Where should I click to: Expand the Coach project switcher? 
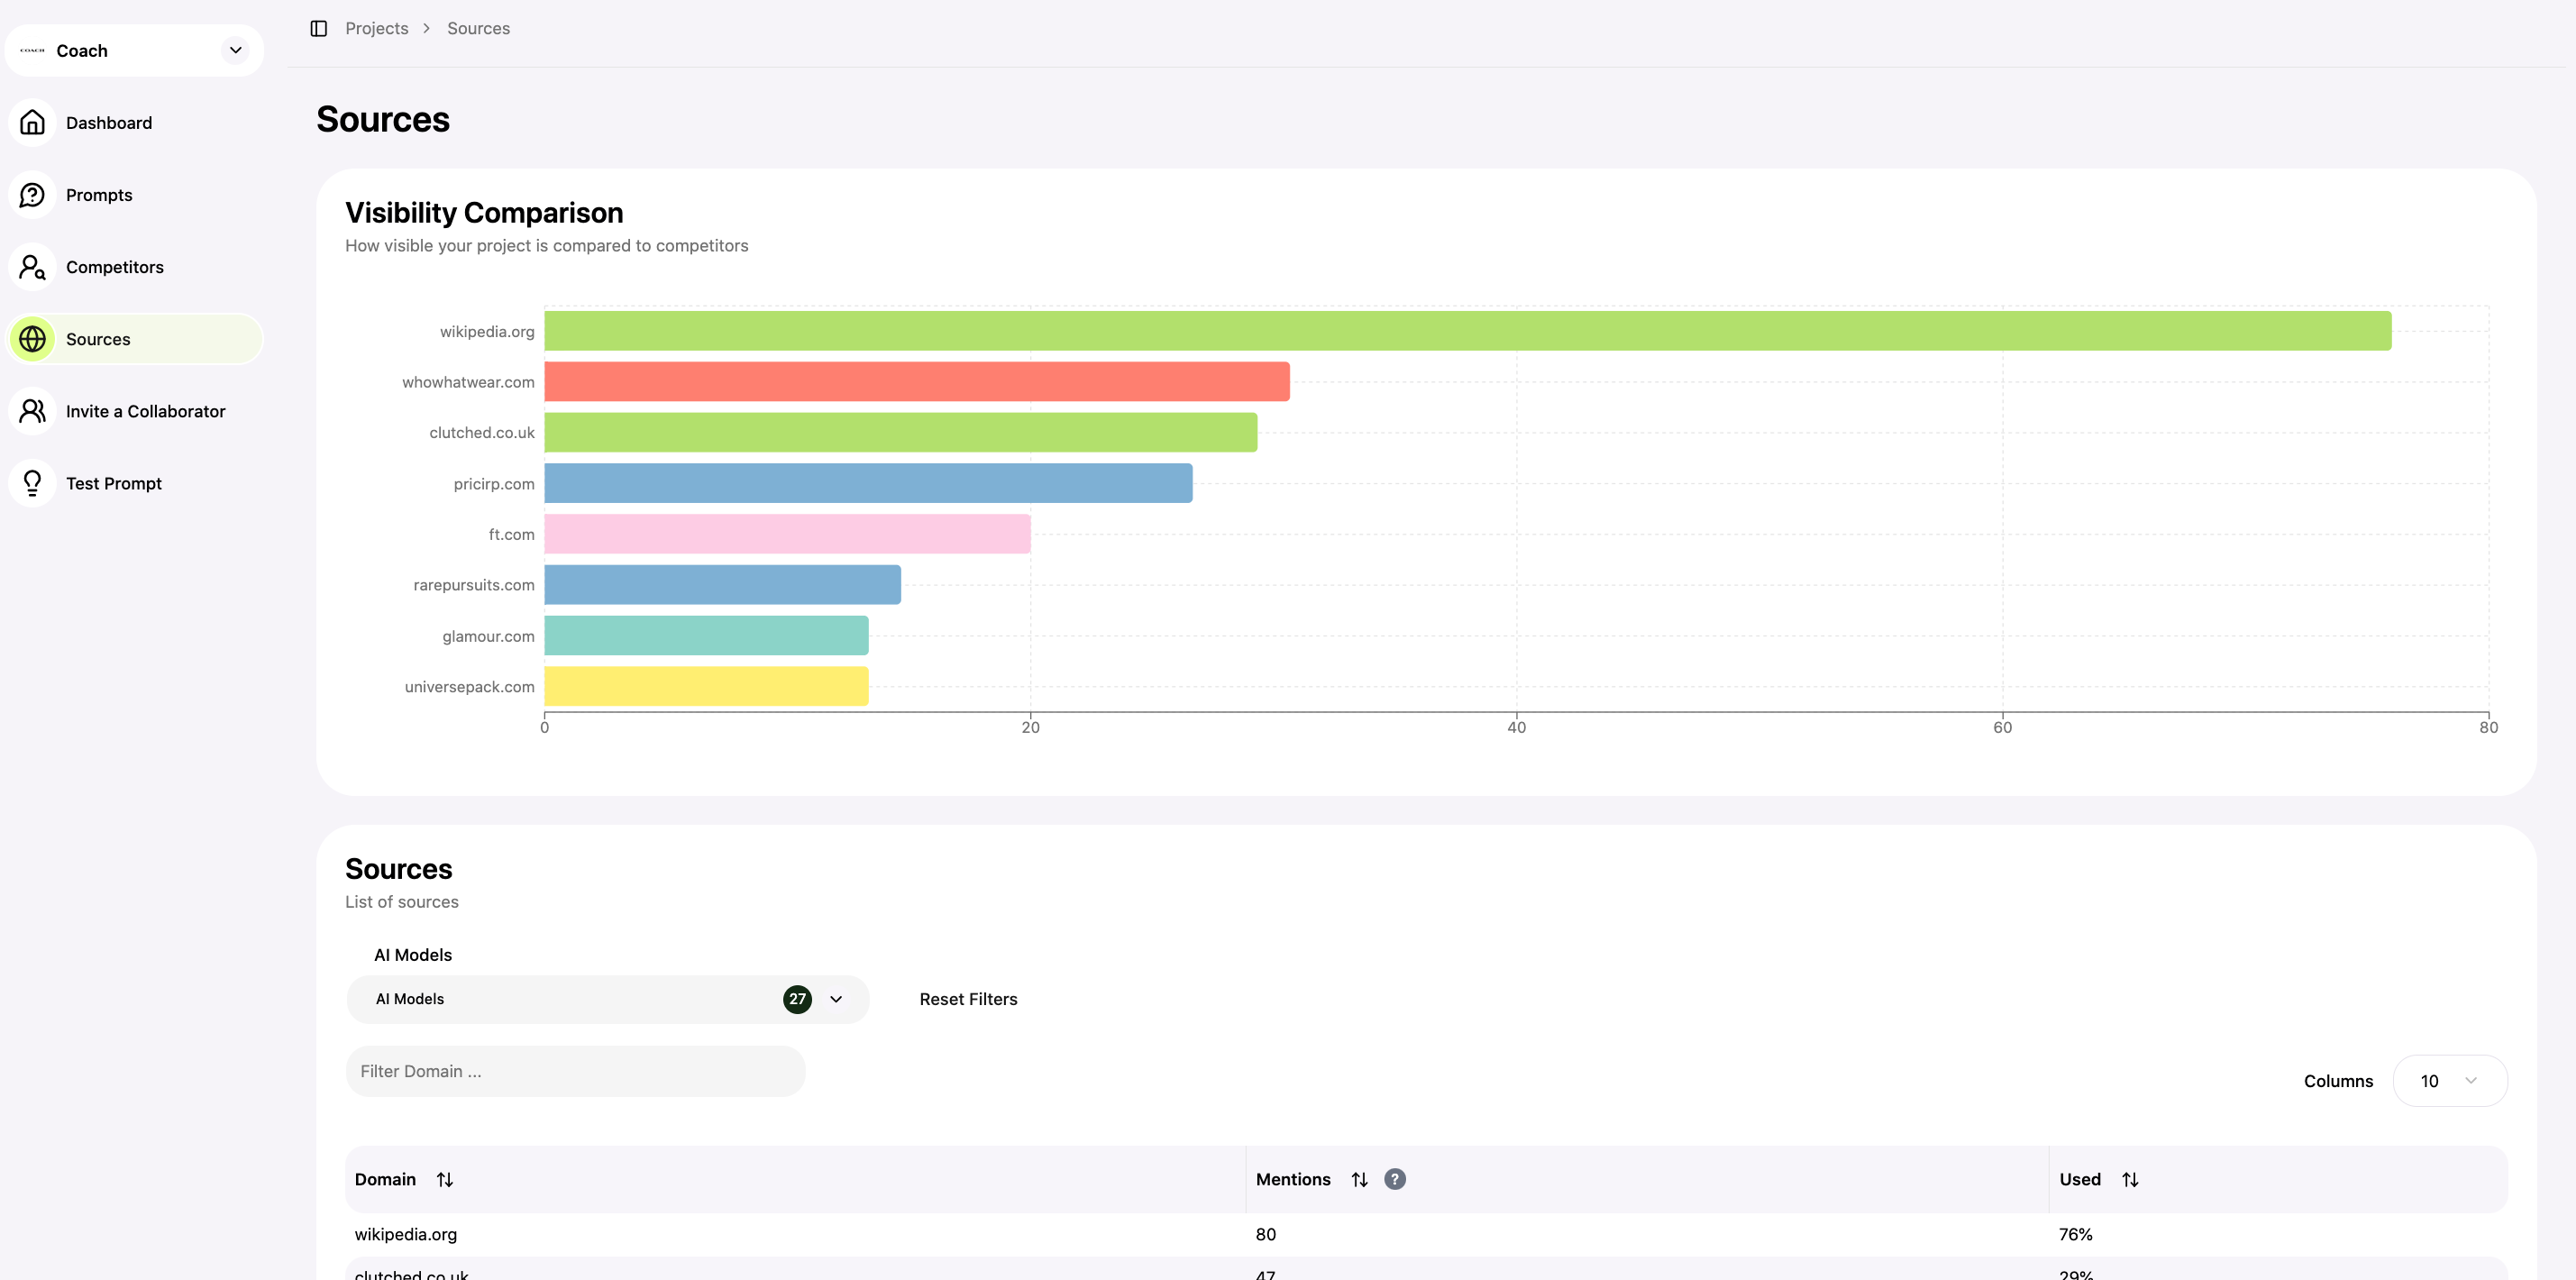pyautogui.click(x=235, y=50)
